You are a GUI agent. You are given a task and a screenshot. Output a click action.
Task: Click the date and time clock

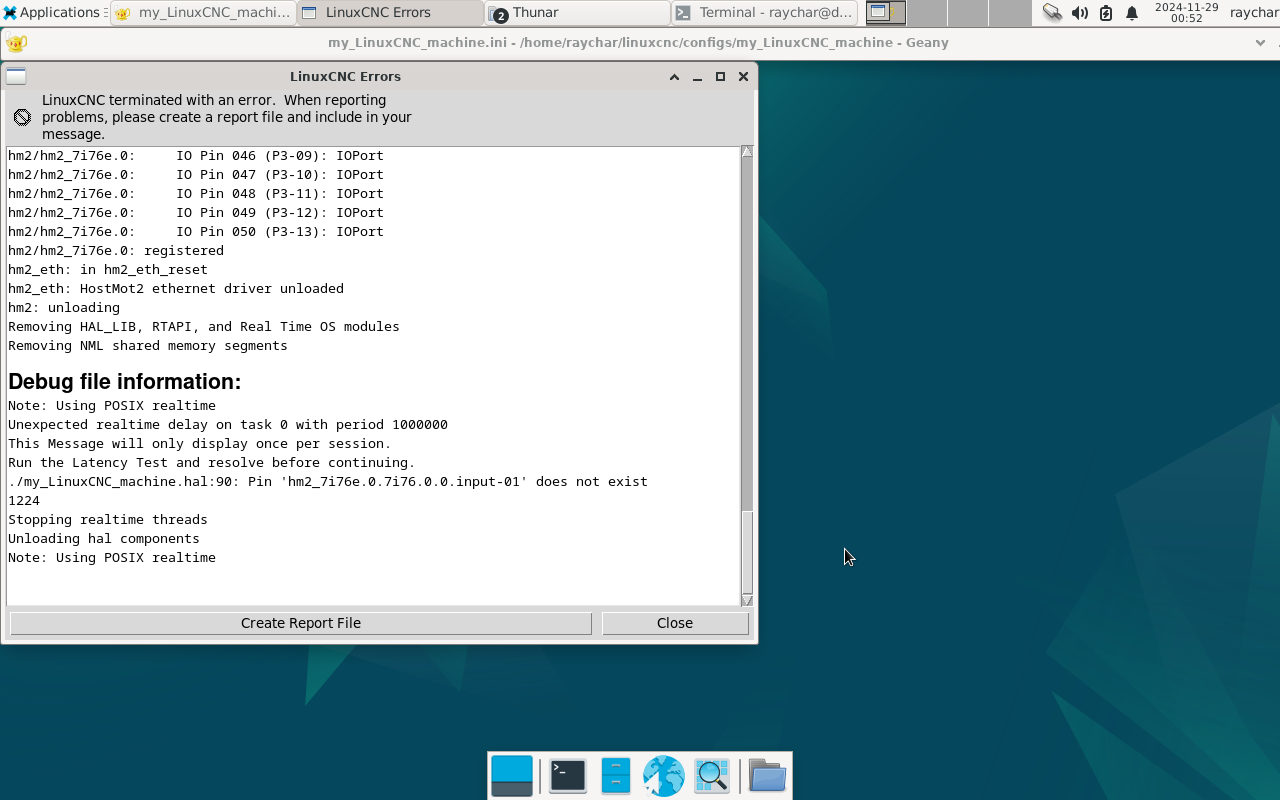[1186, 13]
